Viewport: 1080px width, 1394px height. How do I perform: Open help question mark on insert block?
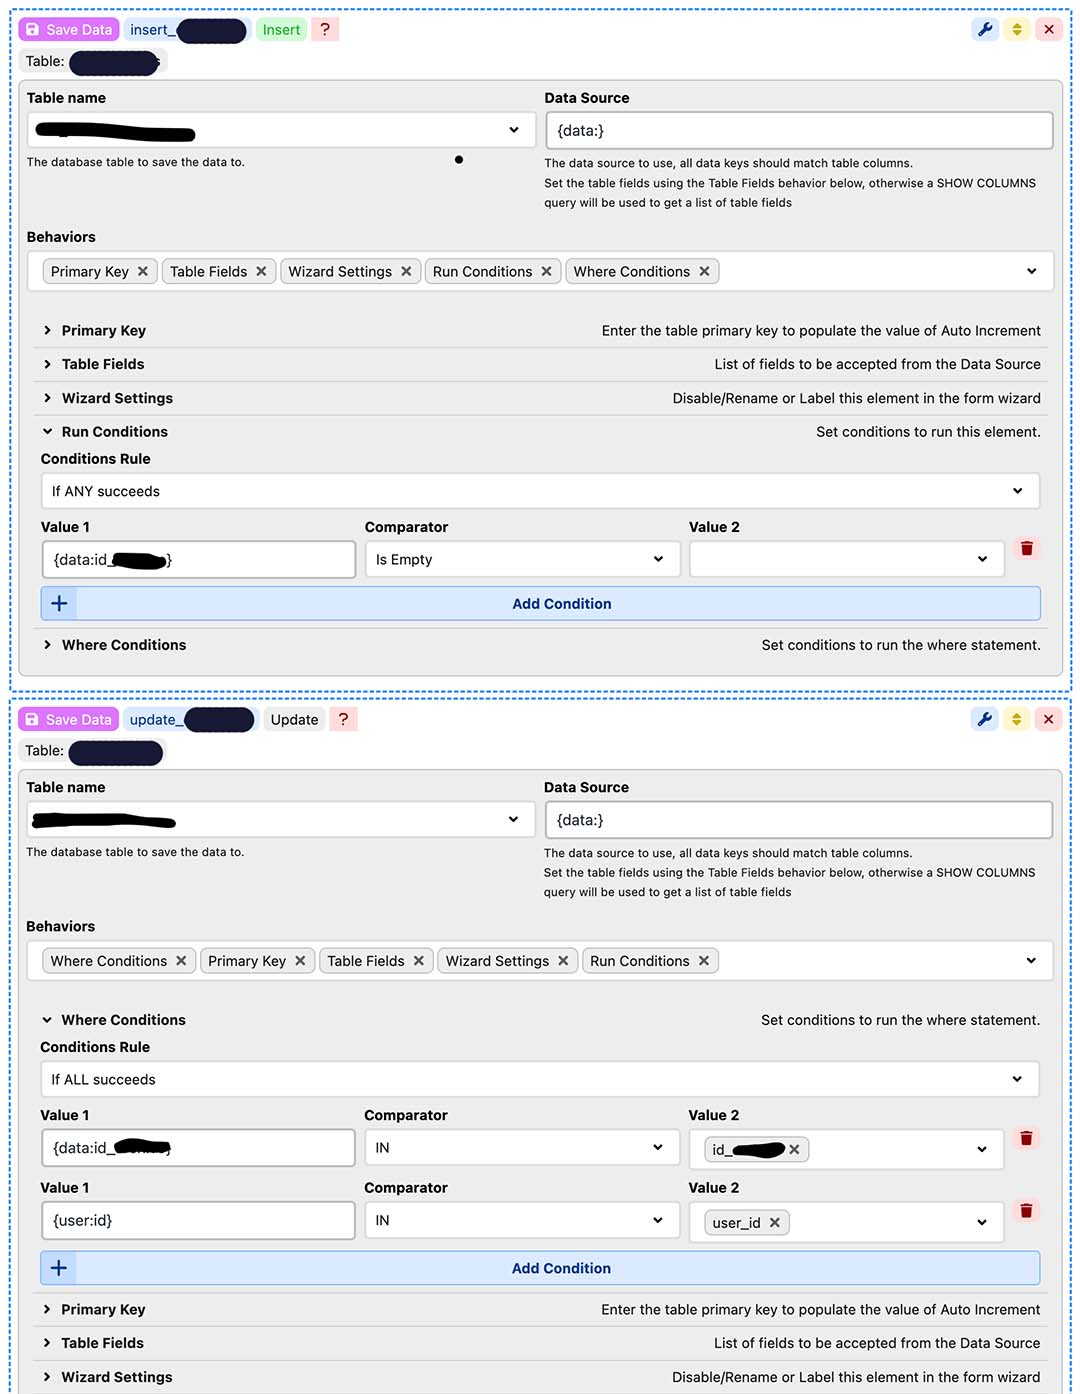pos(325,30)
